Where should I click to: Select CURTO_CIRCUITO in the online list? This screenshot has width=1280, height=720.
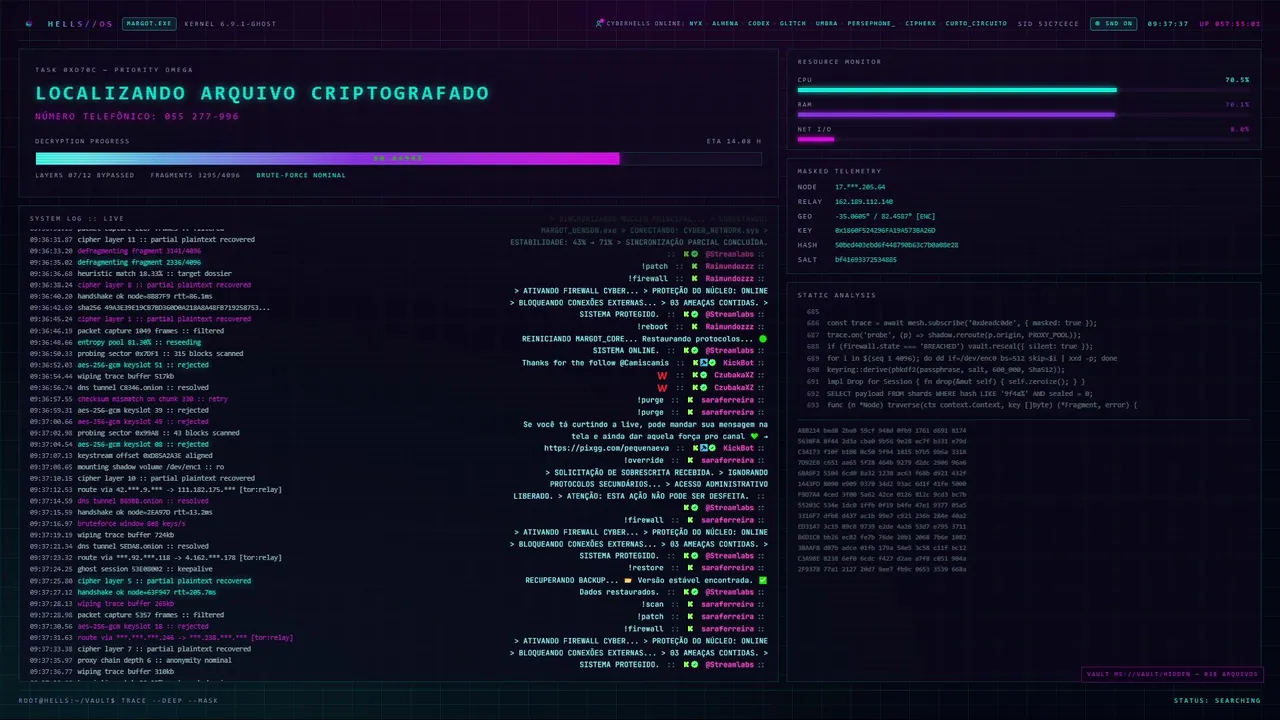(x=976, y=23)
